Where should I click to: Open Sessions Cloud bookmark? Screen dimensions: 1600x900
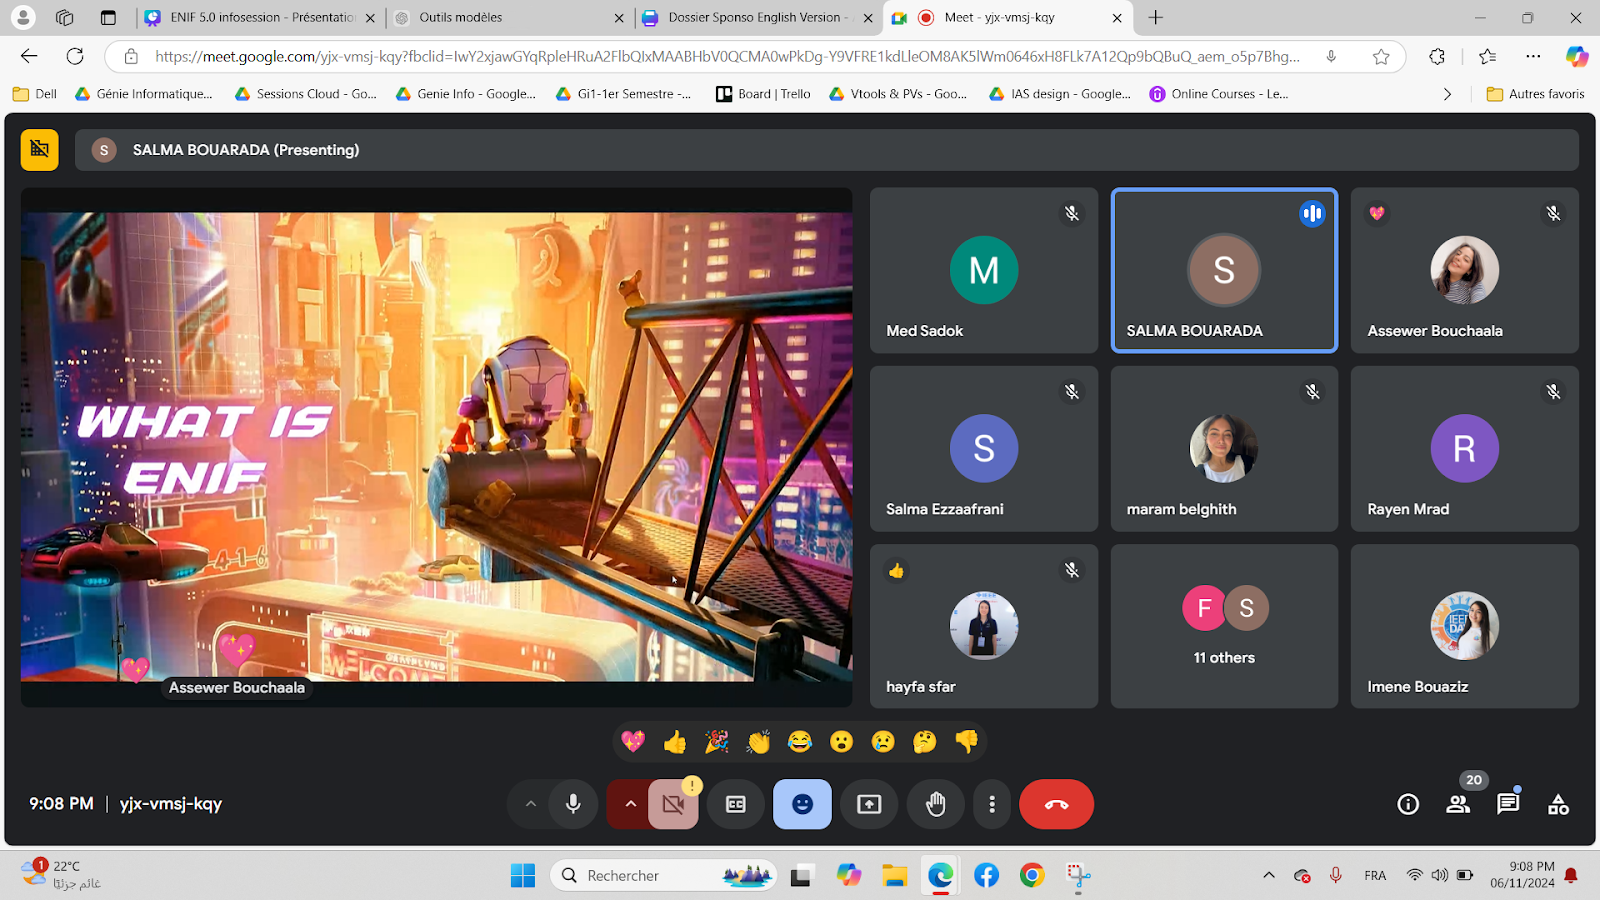pos(305,94)
